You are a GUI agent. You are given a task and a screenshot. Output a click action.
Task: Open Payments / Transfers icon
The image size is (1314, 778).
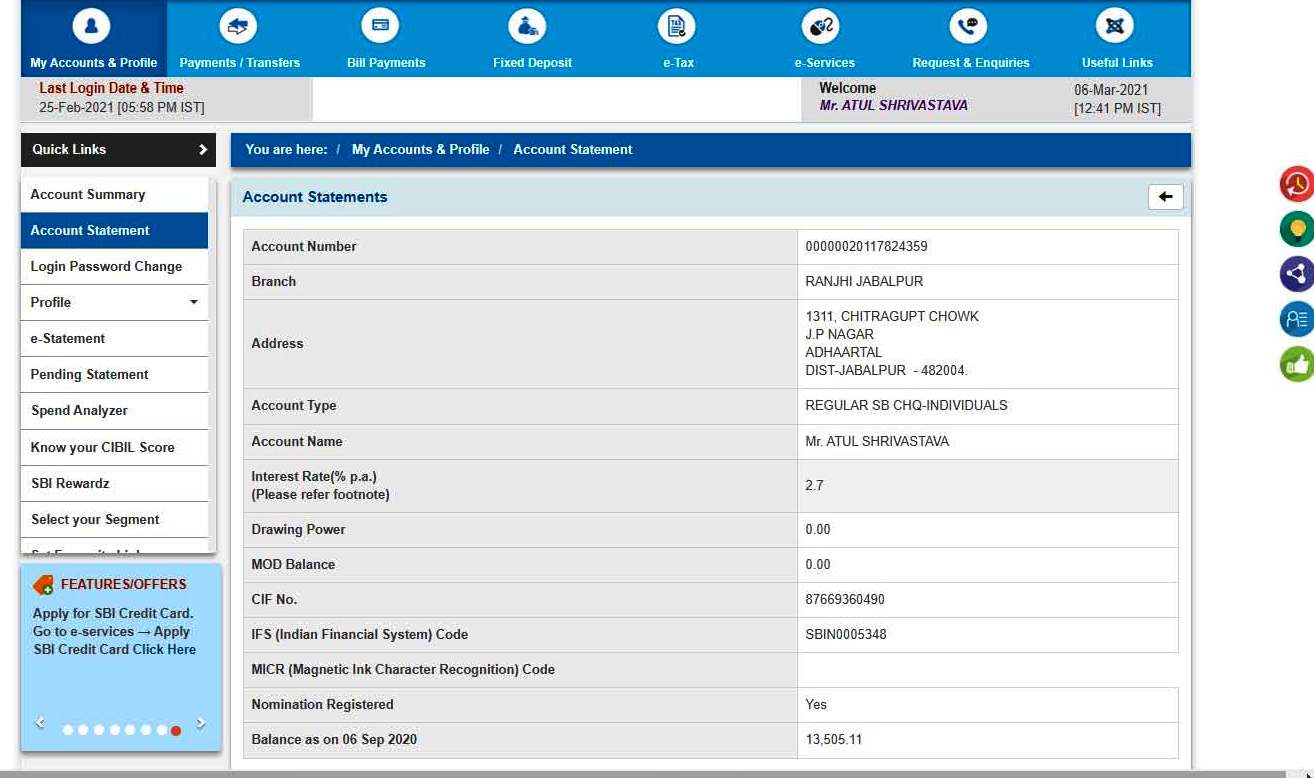pos(239,26)
